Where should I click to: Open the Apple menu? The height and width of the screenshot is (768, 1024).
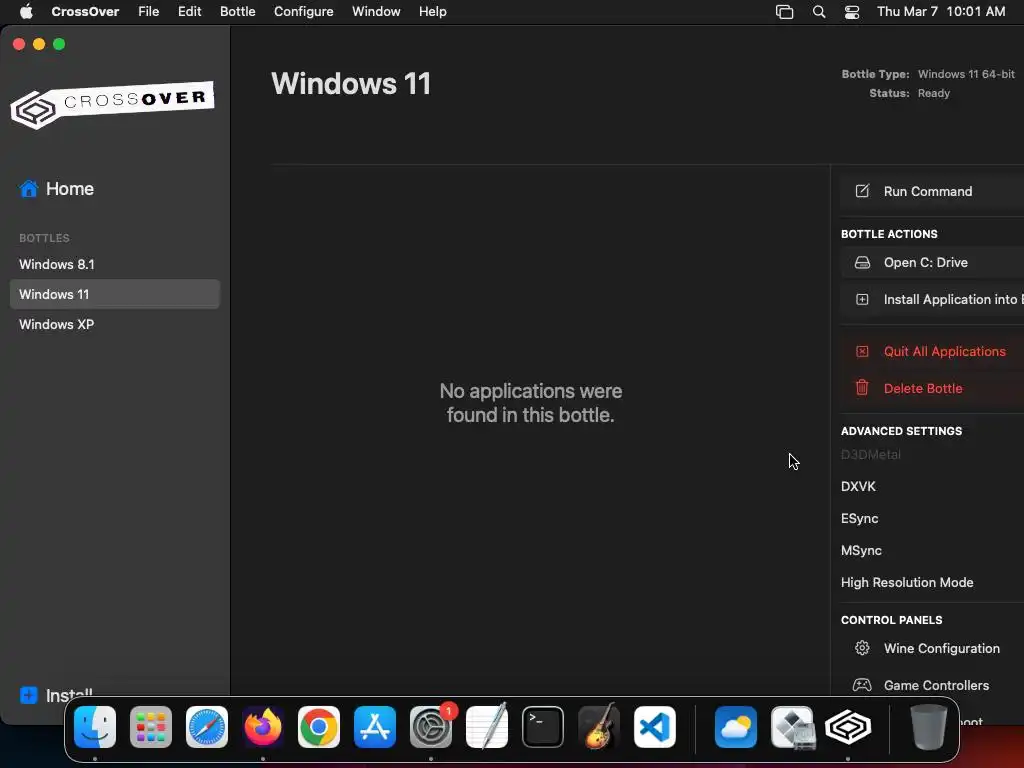coord(26,11)
